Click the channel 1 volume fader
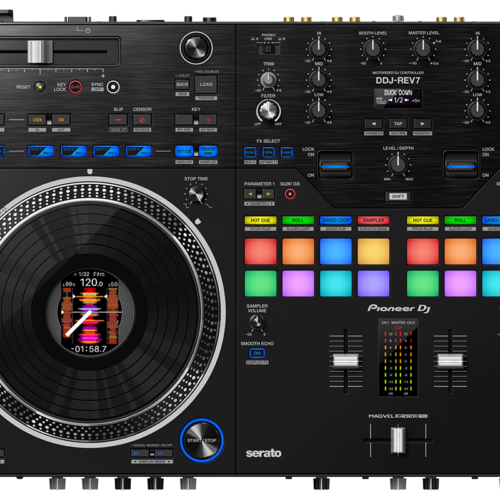 click(346, 361)
